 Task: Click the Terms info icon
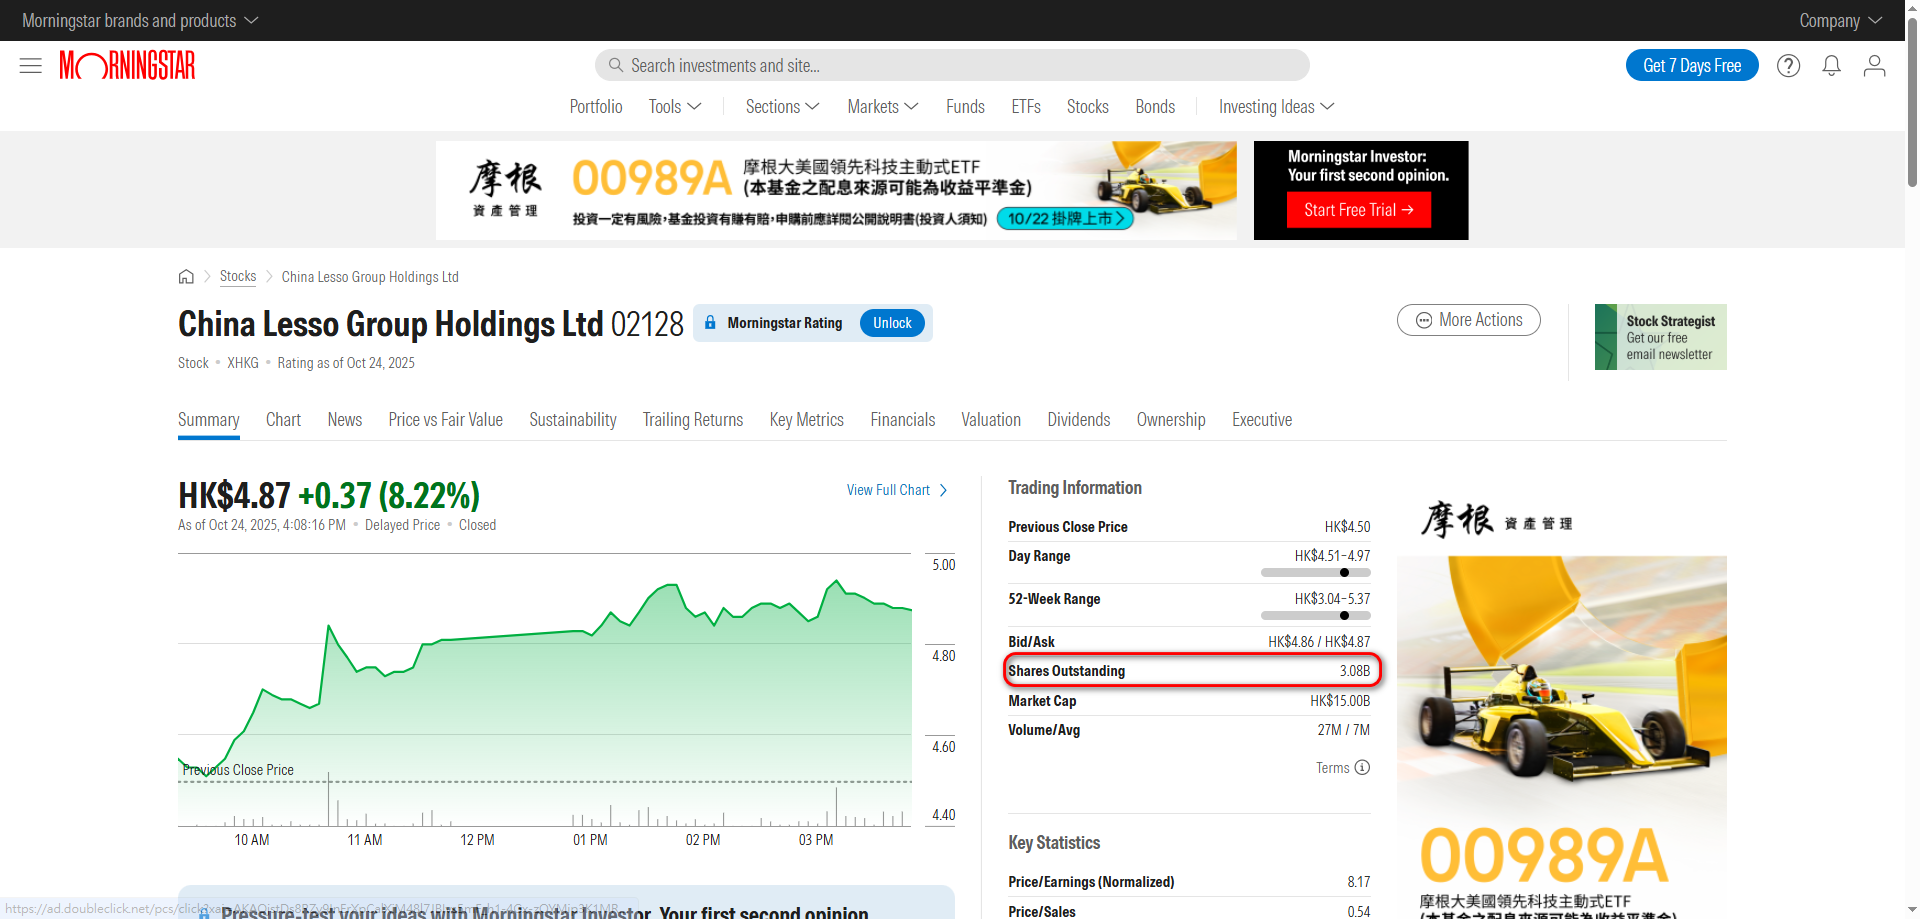[1362, 768]
